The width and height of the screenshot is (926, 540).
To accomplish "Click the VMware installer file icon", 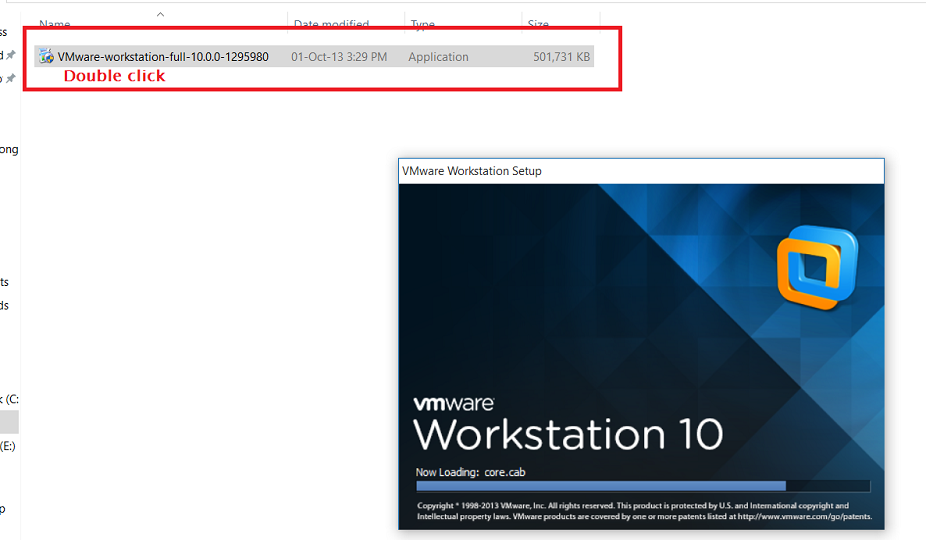I will pyautogui.click(x=46, y=57).
